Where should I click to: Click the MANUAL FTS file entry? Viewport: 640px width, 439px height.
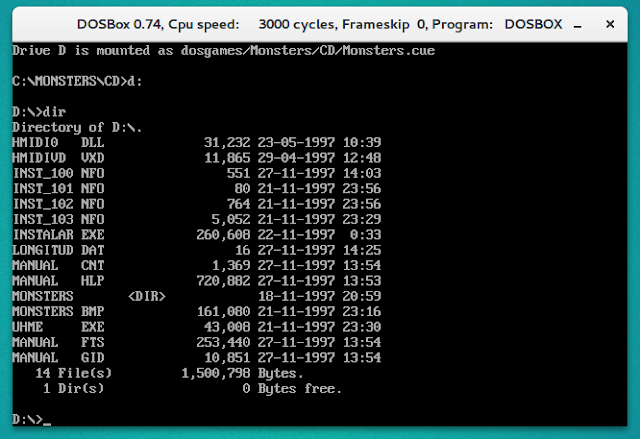(x=197, y=342)
